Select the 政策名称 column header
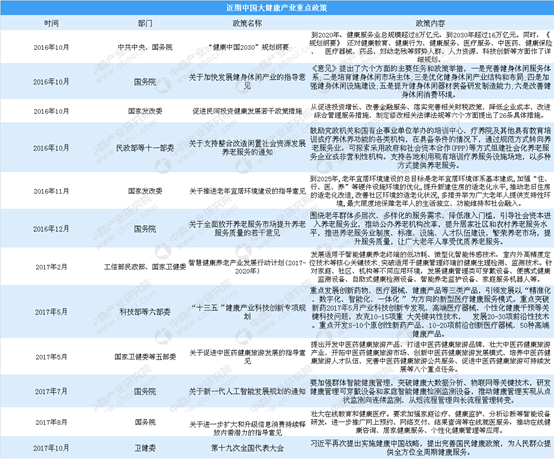Screen dimensions: 554x459 tap(247, 23)
